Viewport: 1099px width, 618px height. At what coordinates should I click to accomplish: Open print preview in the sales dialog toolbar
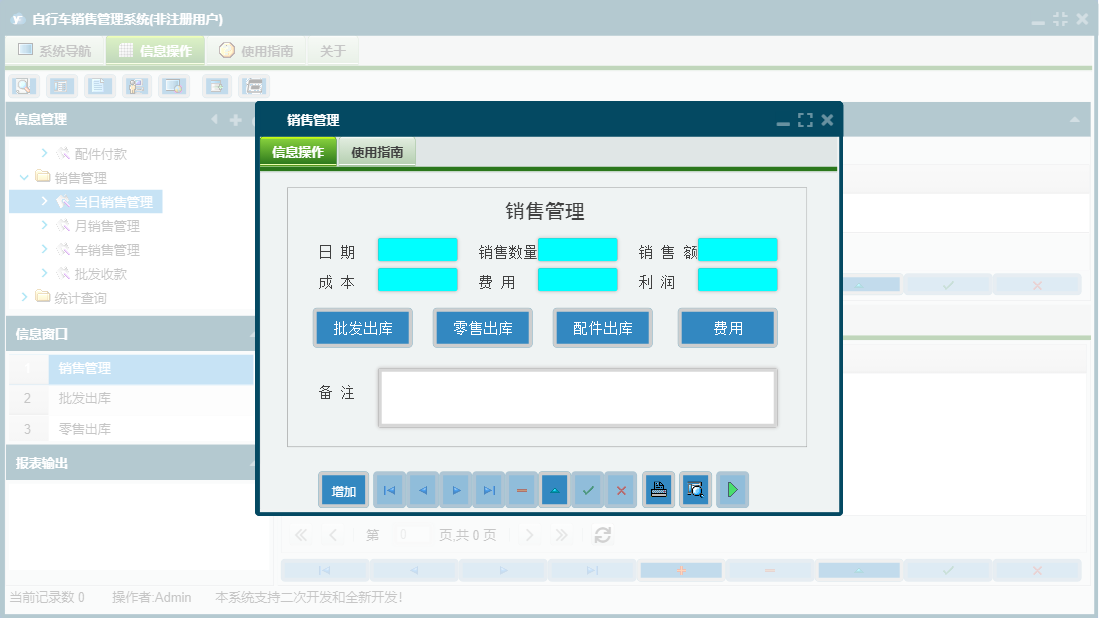tap(695, 489)
